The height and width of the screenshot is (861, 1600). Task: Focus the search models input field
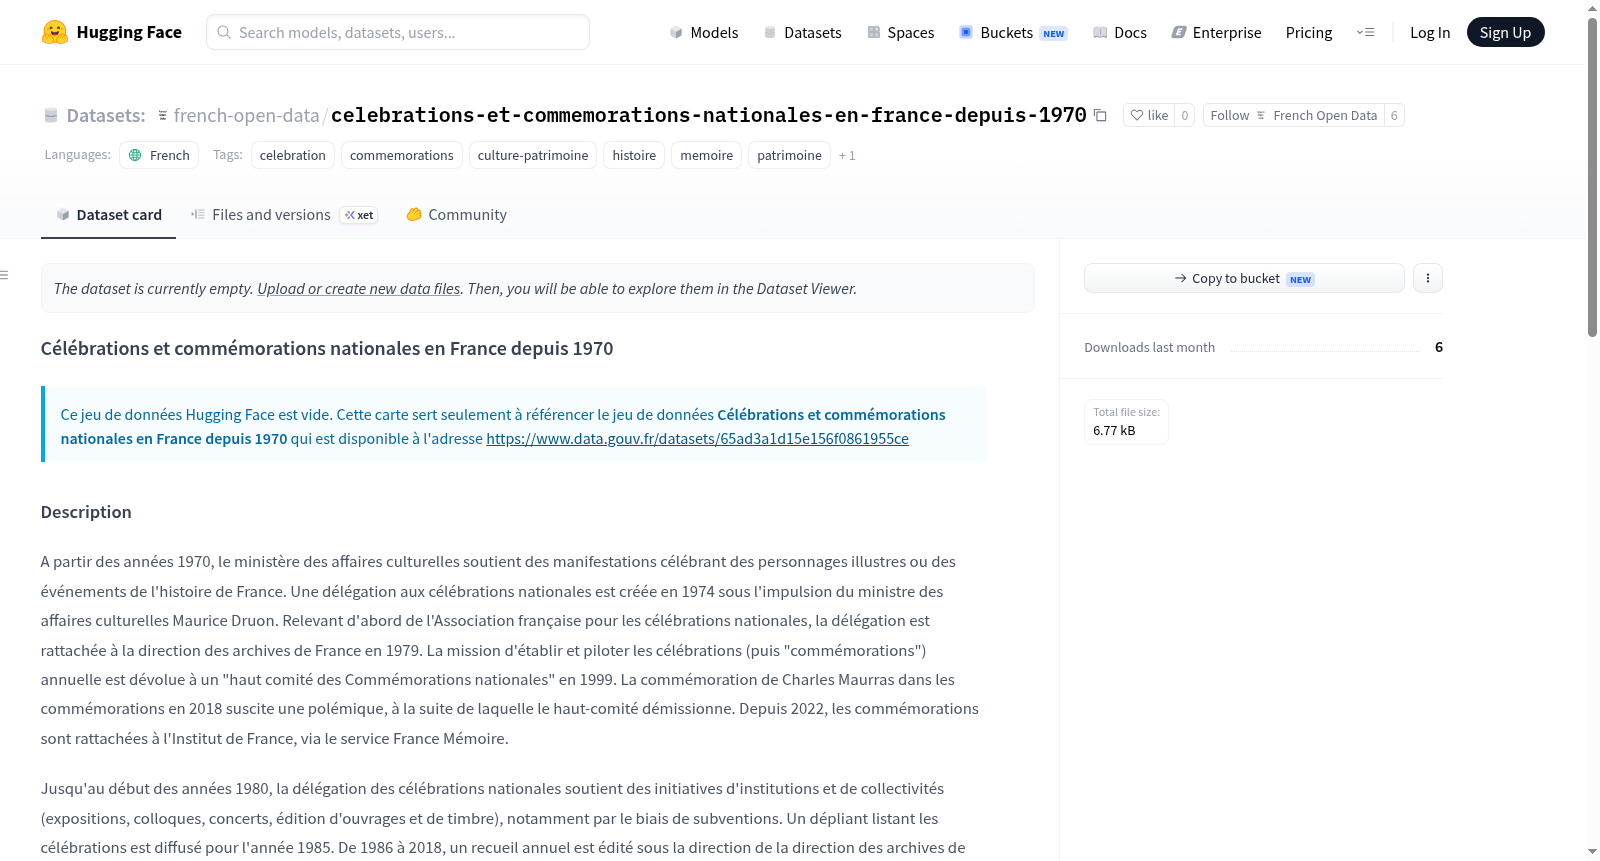pos(398,32)
